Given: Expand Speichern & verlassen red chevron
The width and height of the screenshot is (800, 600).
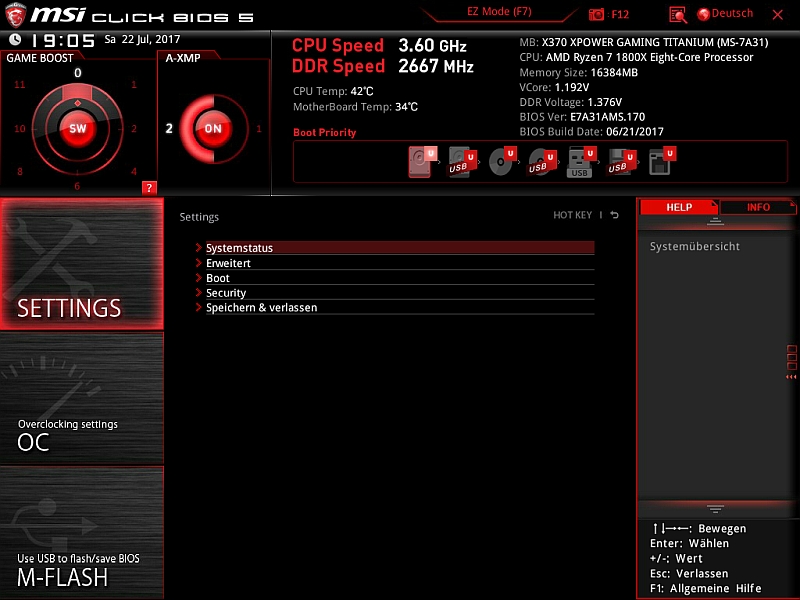Looking at the screenshot, I should [198, 307].
